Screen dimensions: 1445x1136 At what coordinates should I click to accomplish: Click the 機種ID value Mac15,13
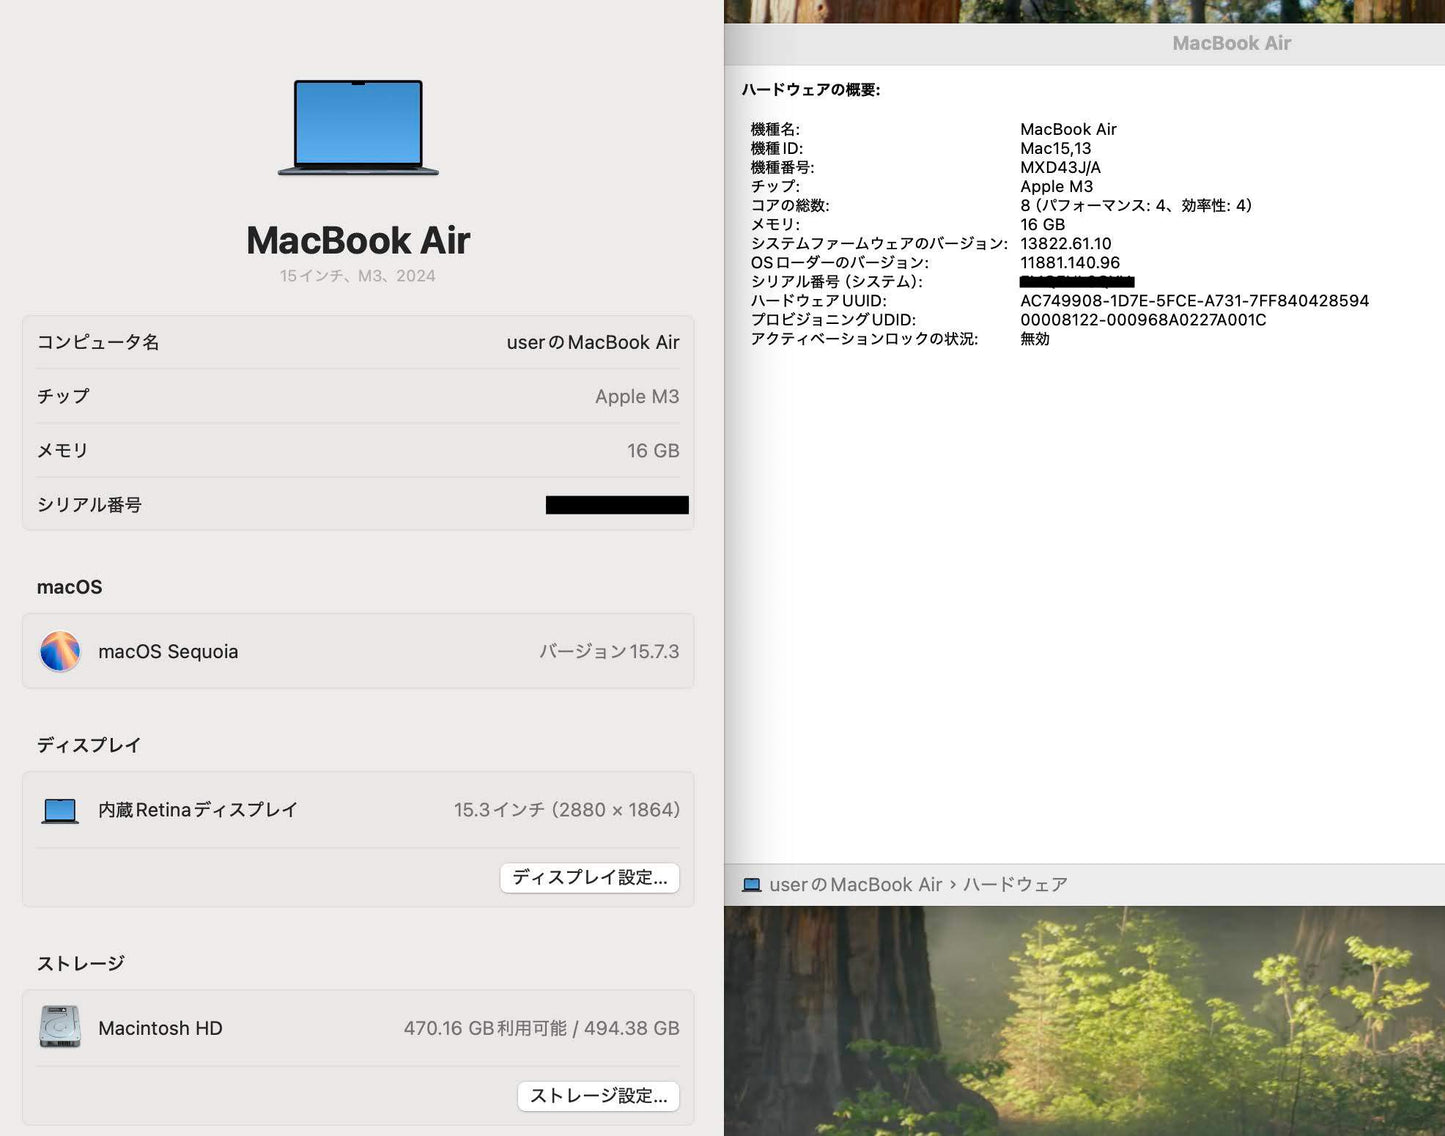coord(1056,148)
